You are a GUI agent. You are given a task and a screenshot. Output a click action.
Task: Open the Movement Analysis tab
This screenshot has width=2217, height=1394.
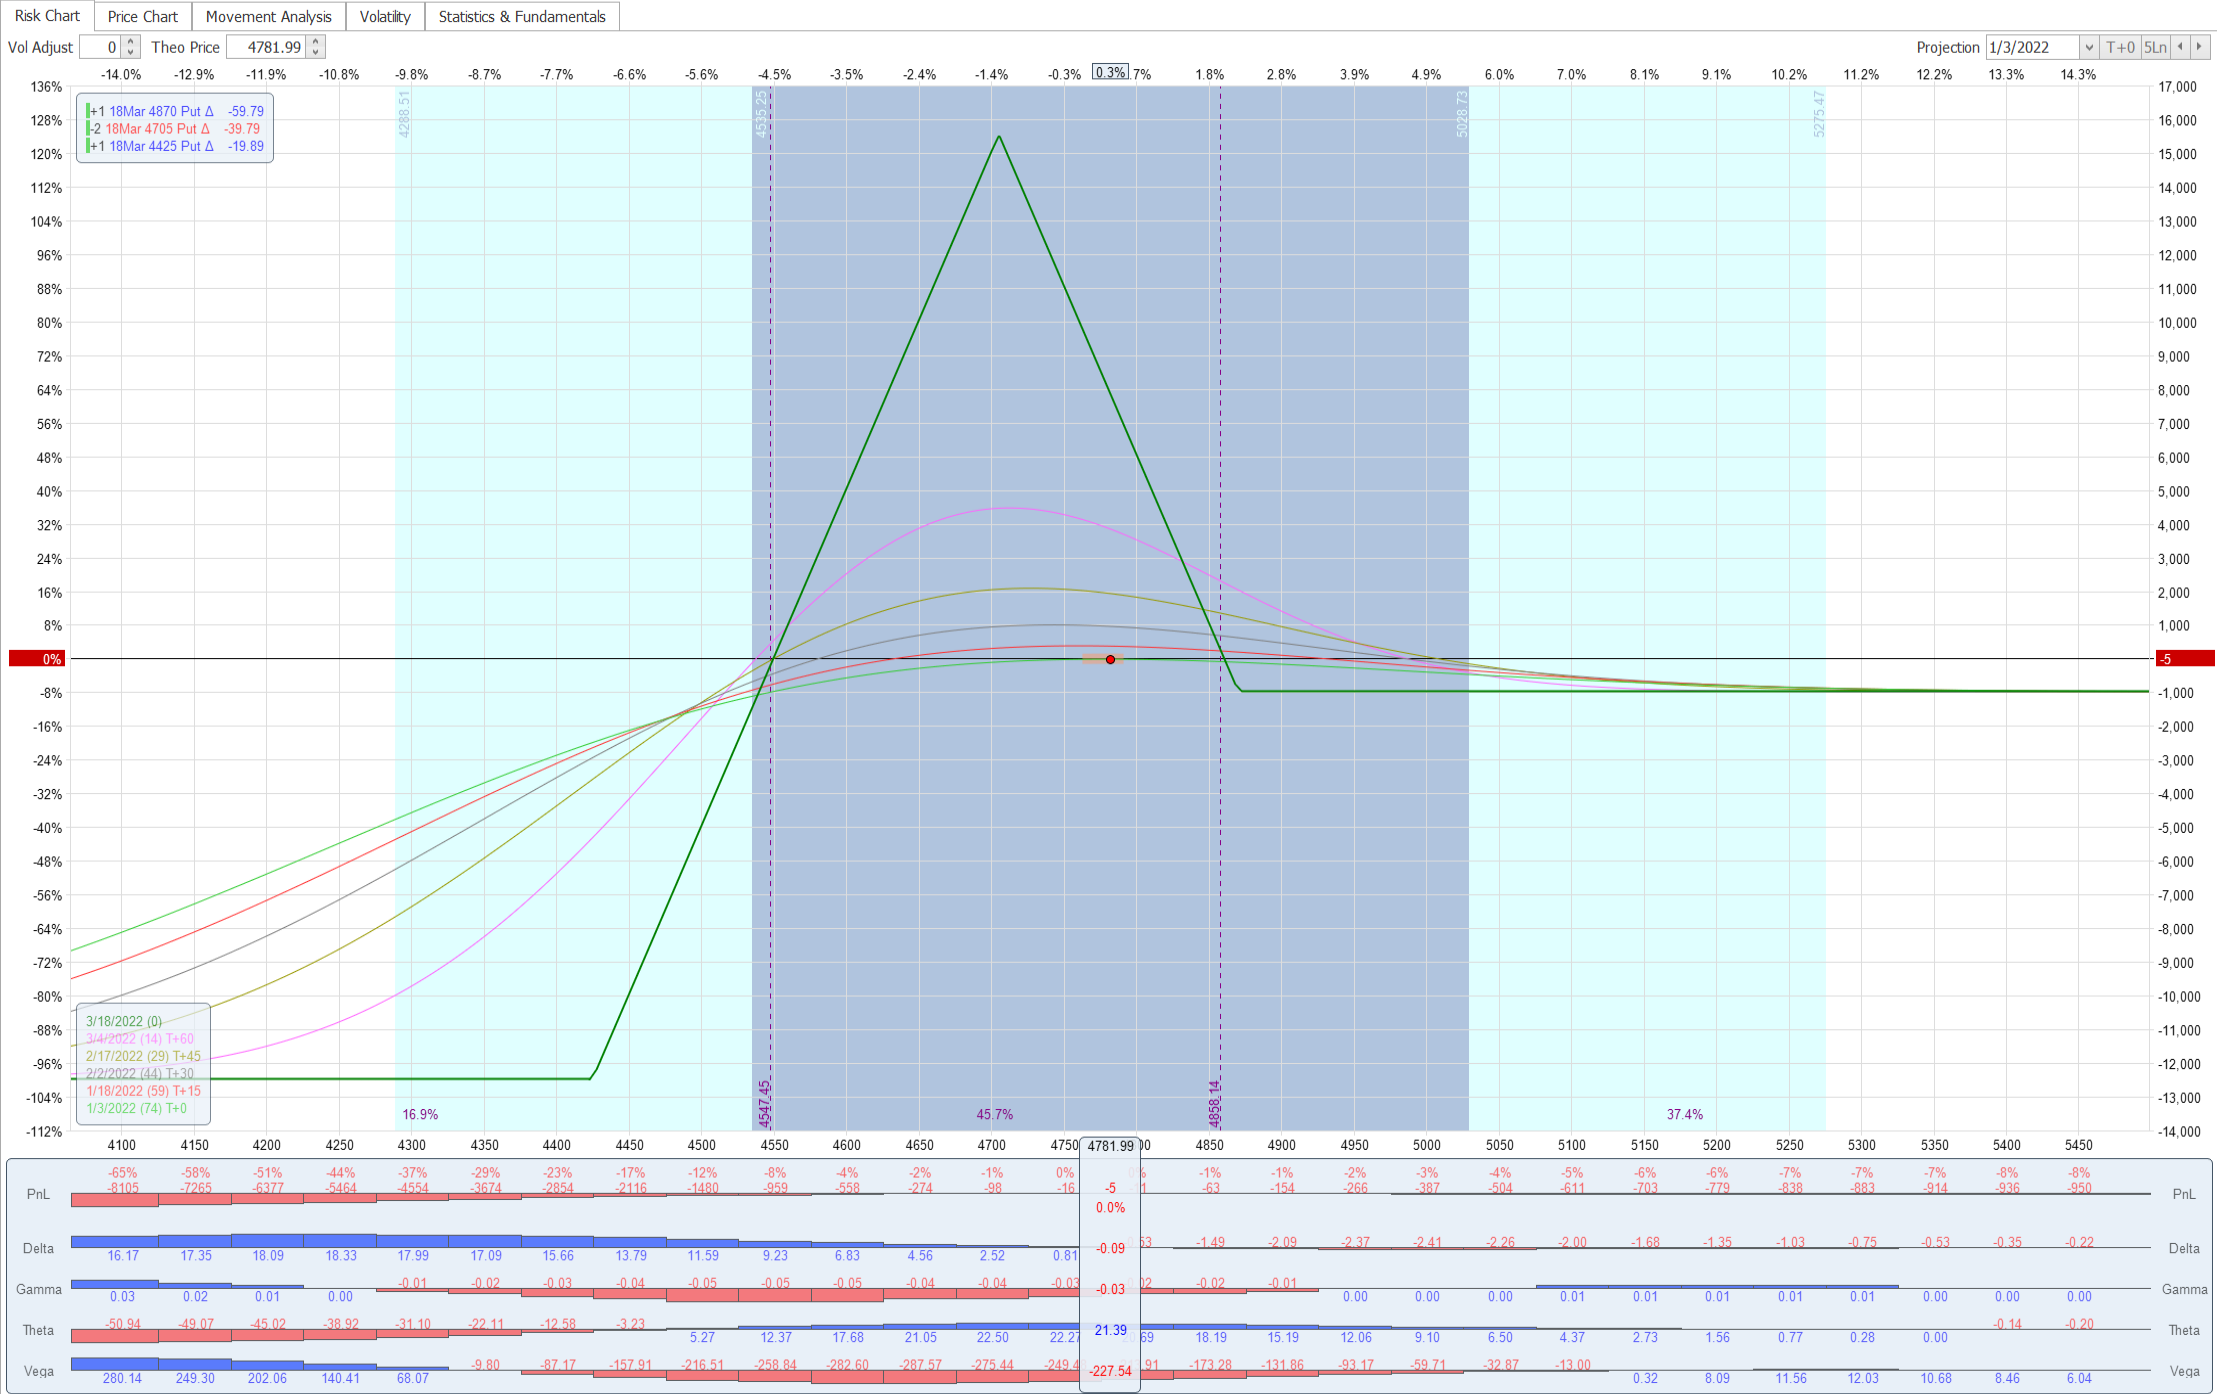click(268, 16)
